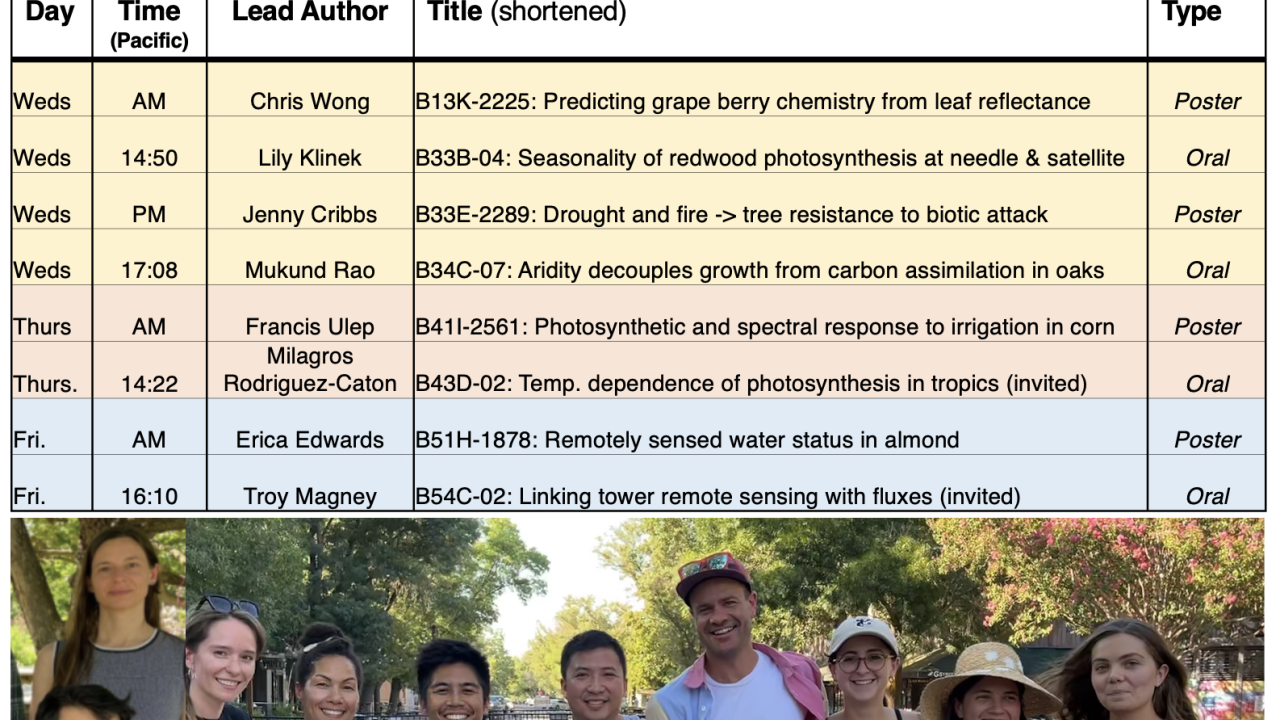The image size is (1280, 720).
Task: Click the 17:08 time cell
Action: 149,270
